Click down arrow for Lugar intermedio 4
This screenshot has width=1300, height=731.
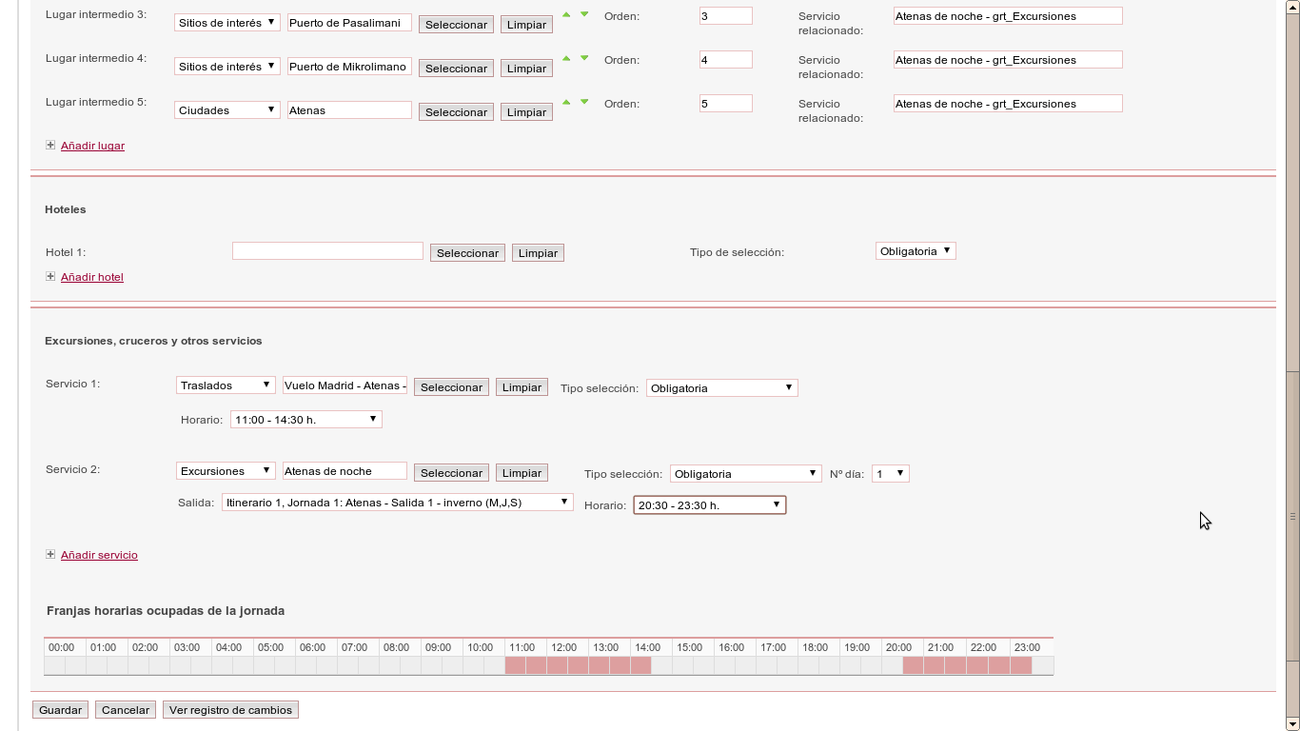click(583, 56)
